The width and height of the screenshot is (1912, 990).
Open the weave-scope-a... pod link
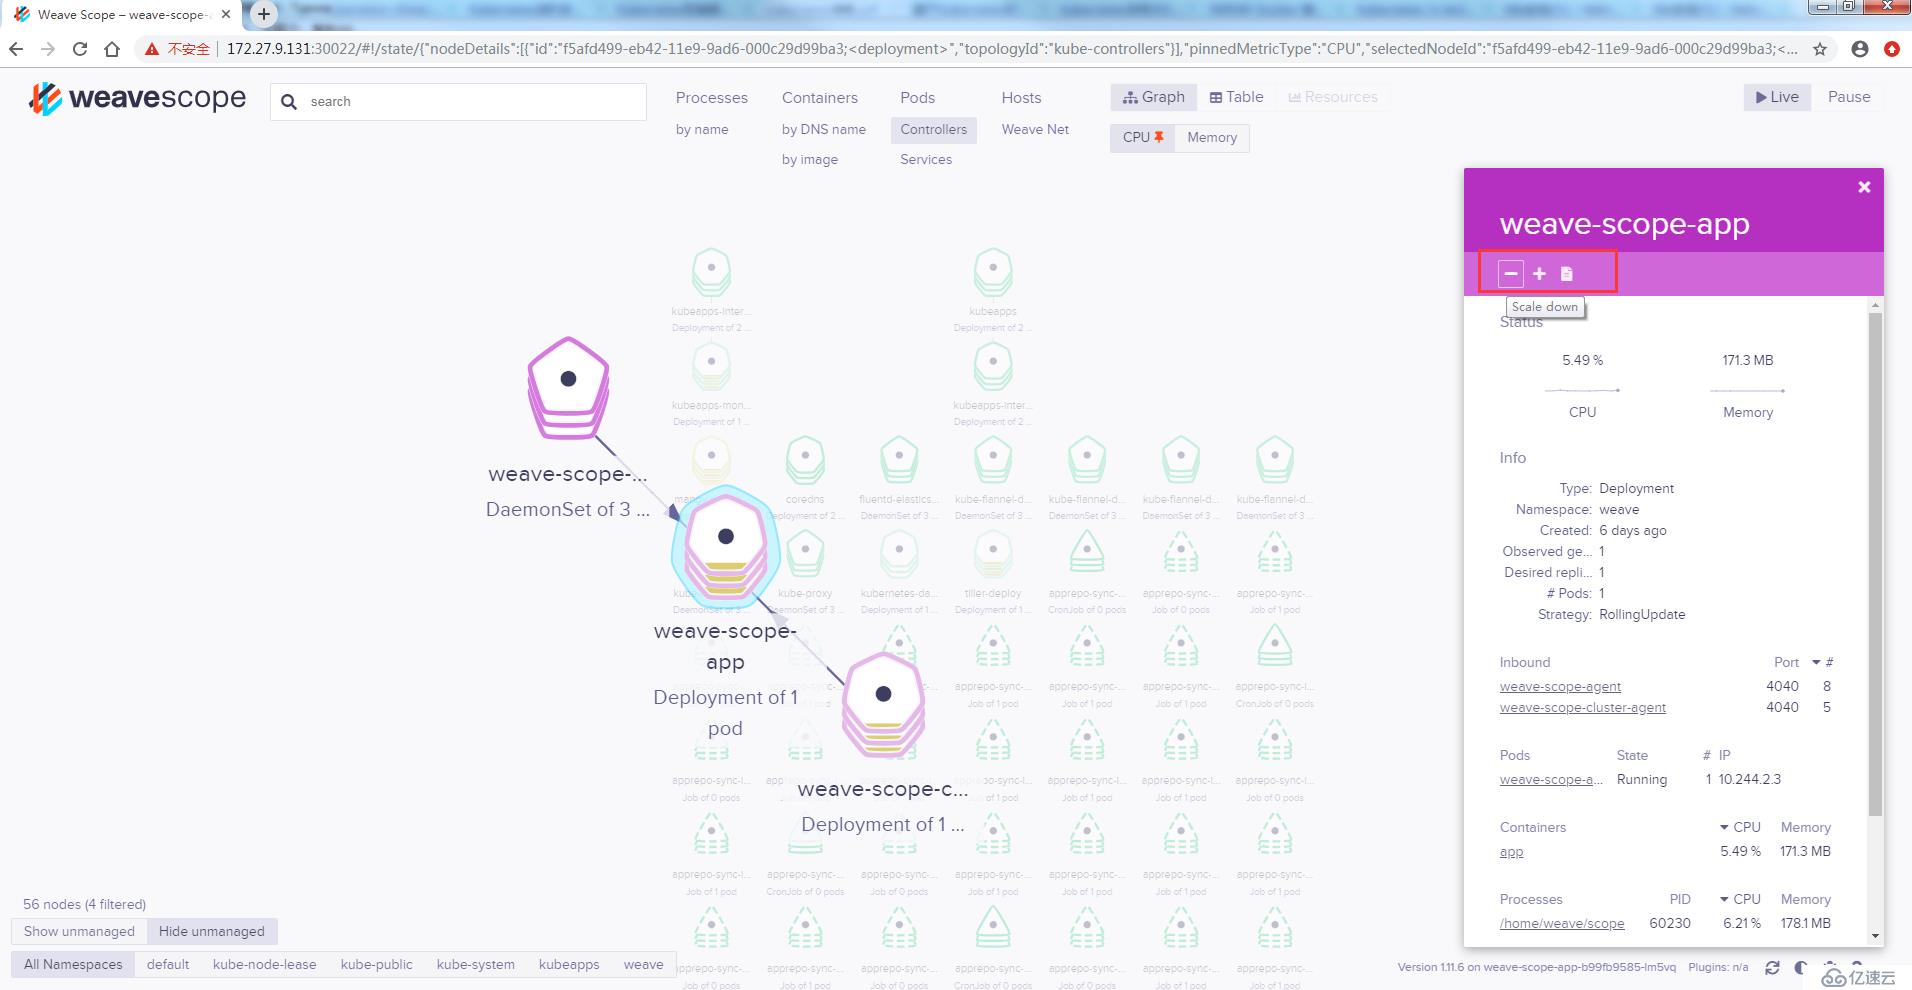tap(1551, 779)
